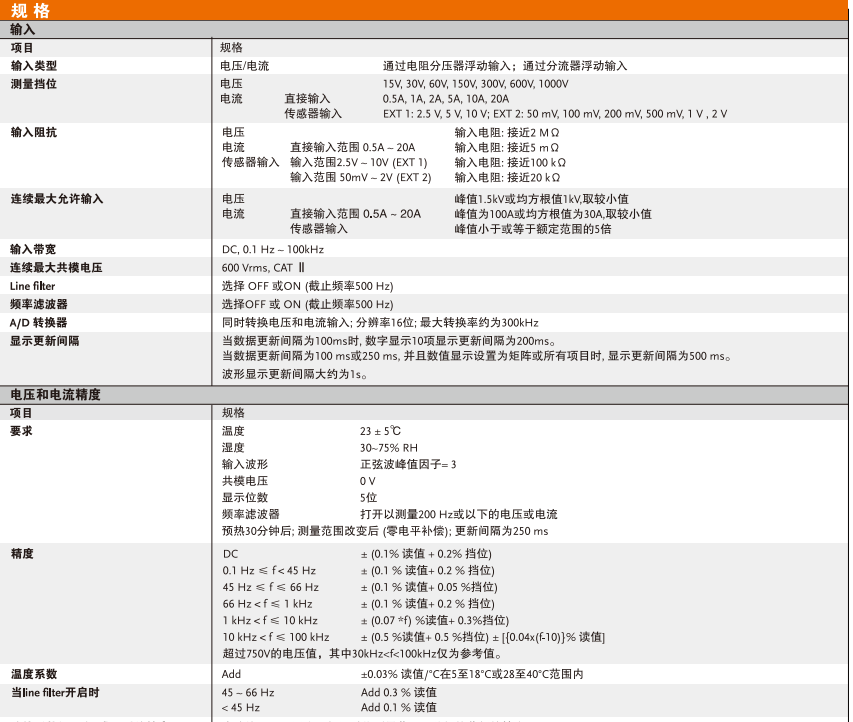Click the 显示更新间隔 row label
This screenshot has height=722, width=853.
click(x=45, y=340)
